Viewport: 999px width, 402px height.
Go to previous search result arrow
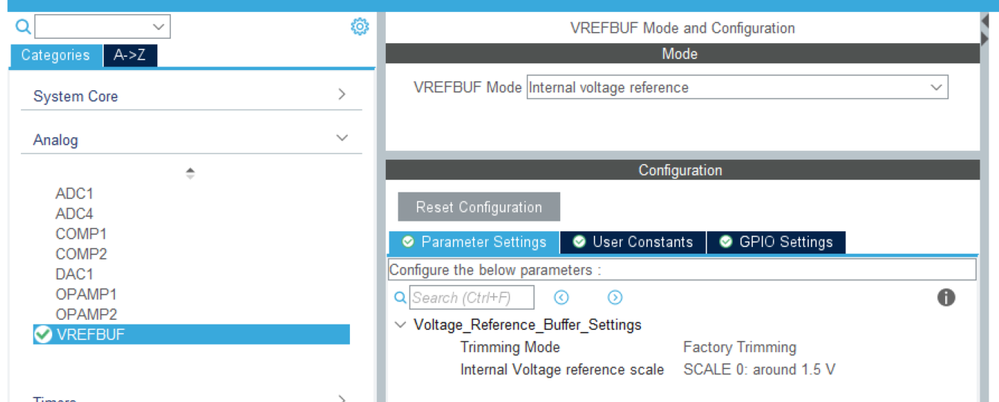561,298
